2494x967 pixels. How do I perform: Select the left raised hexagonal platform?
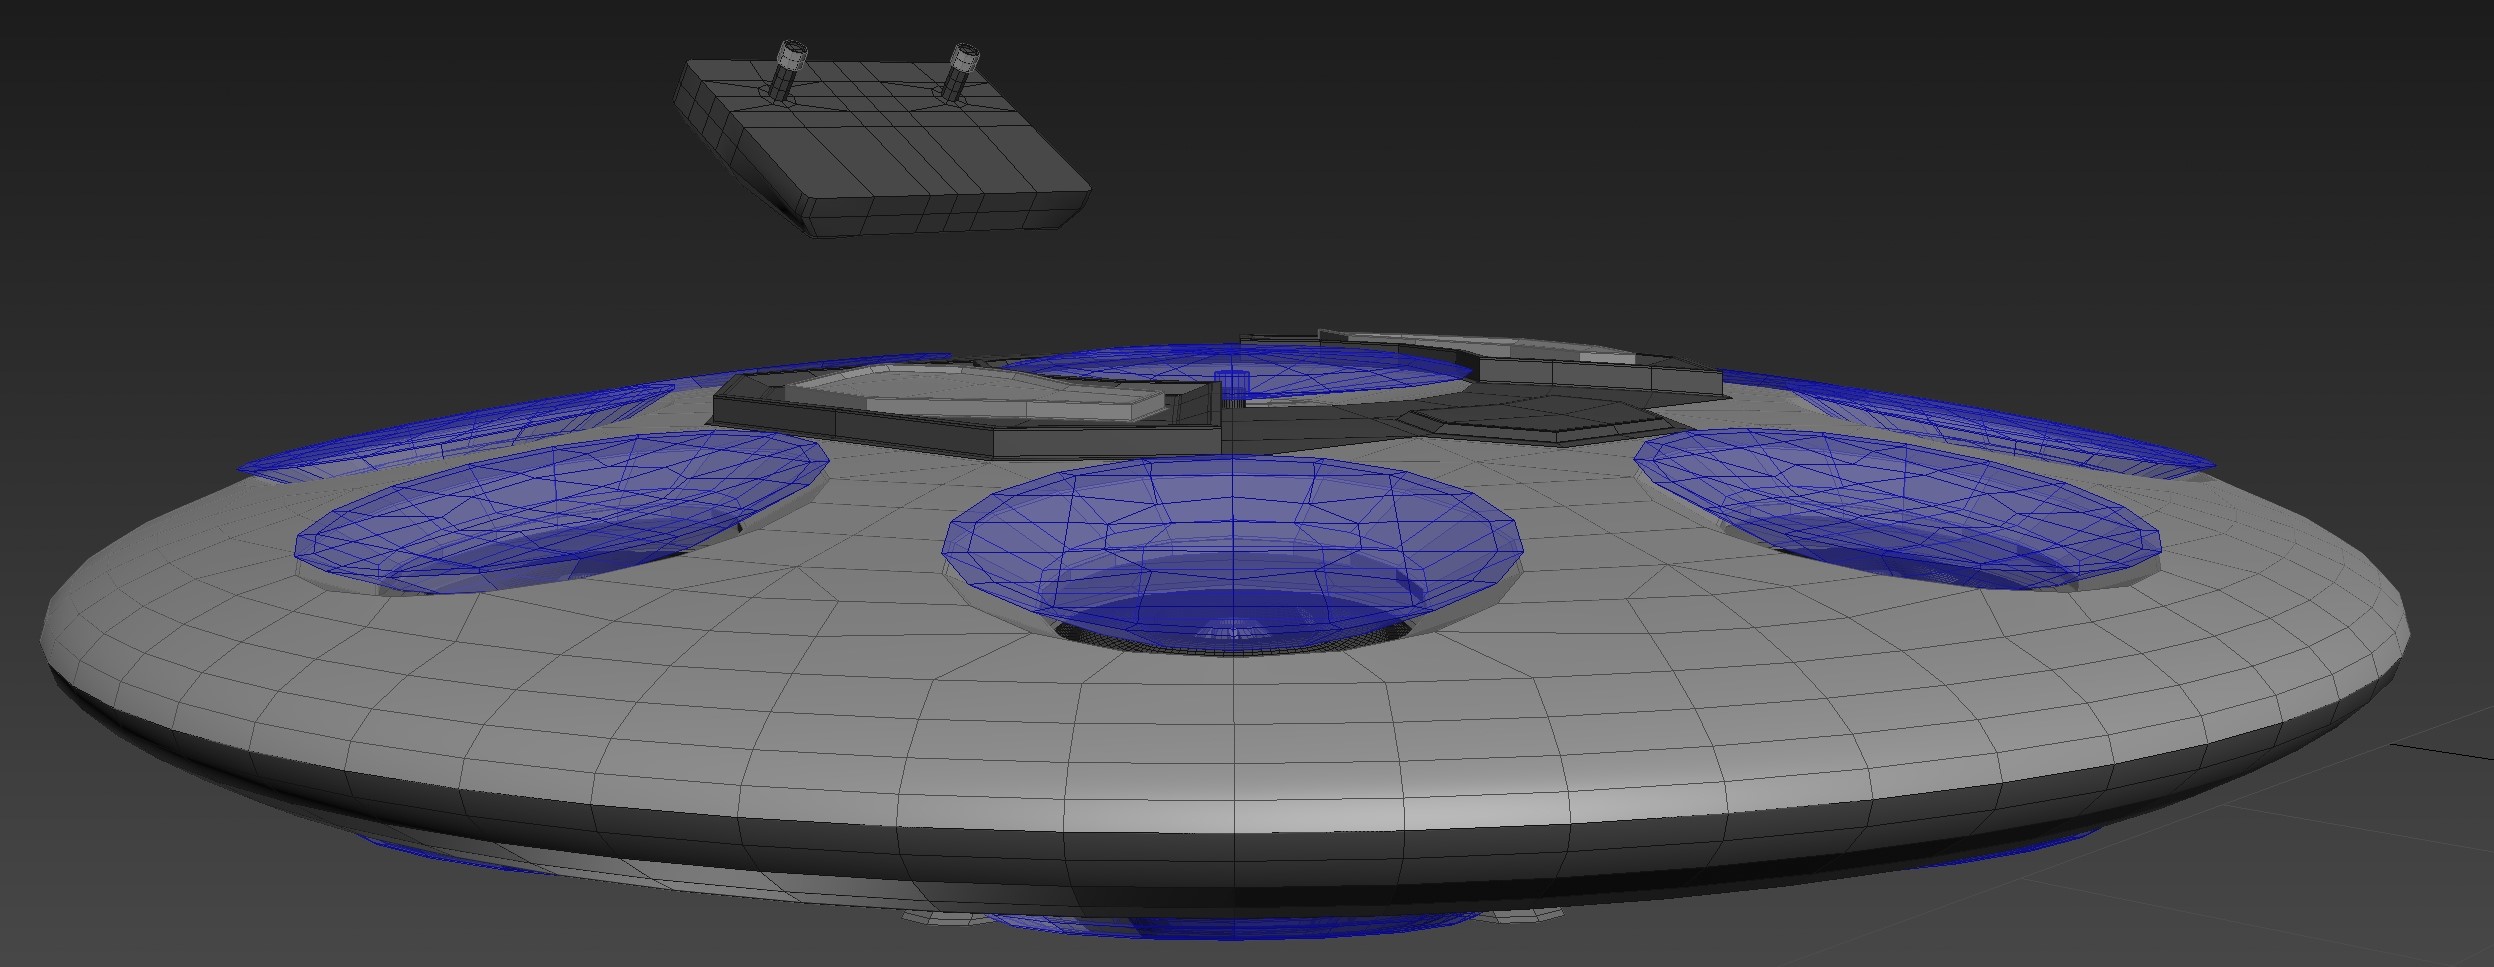pyautogui.click(x=968, y=410)
